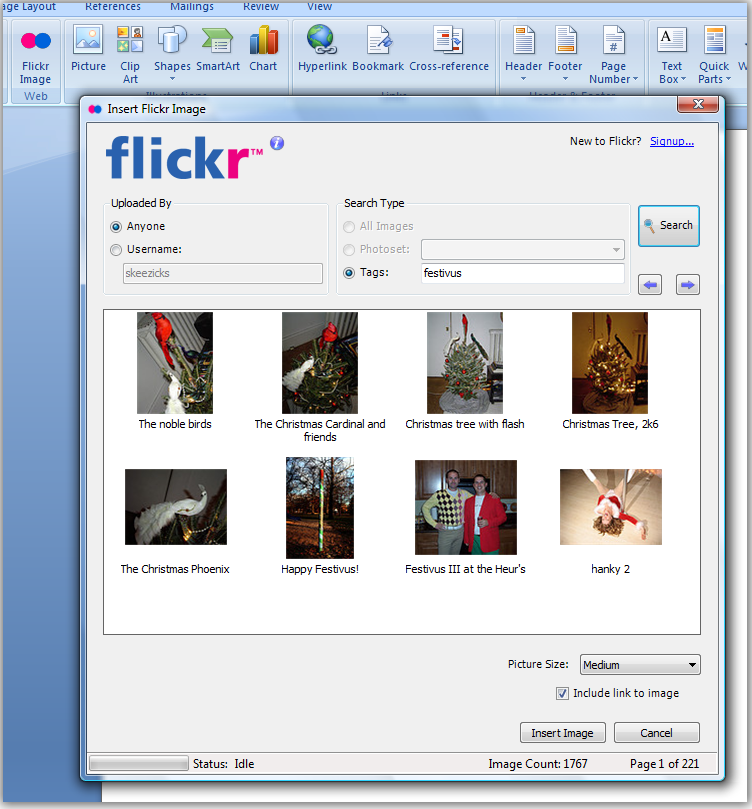The width and height of the screenshot is (752, 809).
Task: Open the Text Box dropdown
Action: [x=672, y=55]
